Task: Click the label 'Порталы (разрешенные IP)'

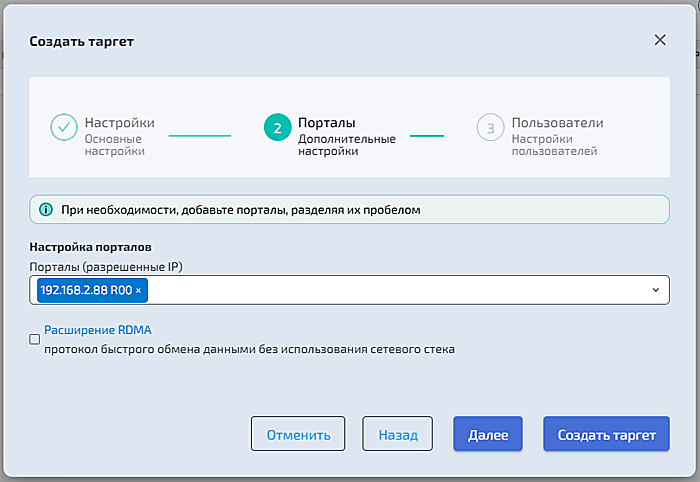Action: tap(106, 267)
